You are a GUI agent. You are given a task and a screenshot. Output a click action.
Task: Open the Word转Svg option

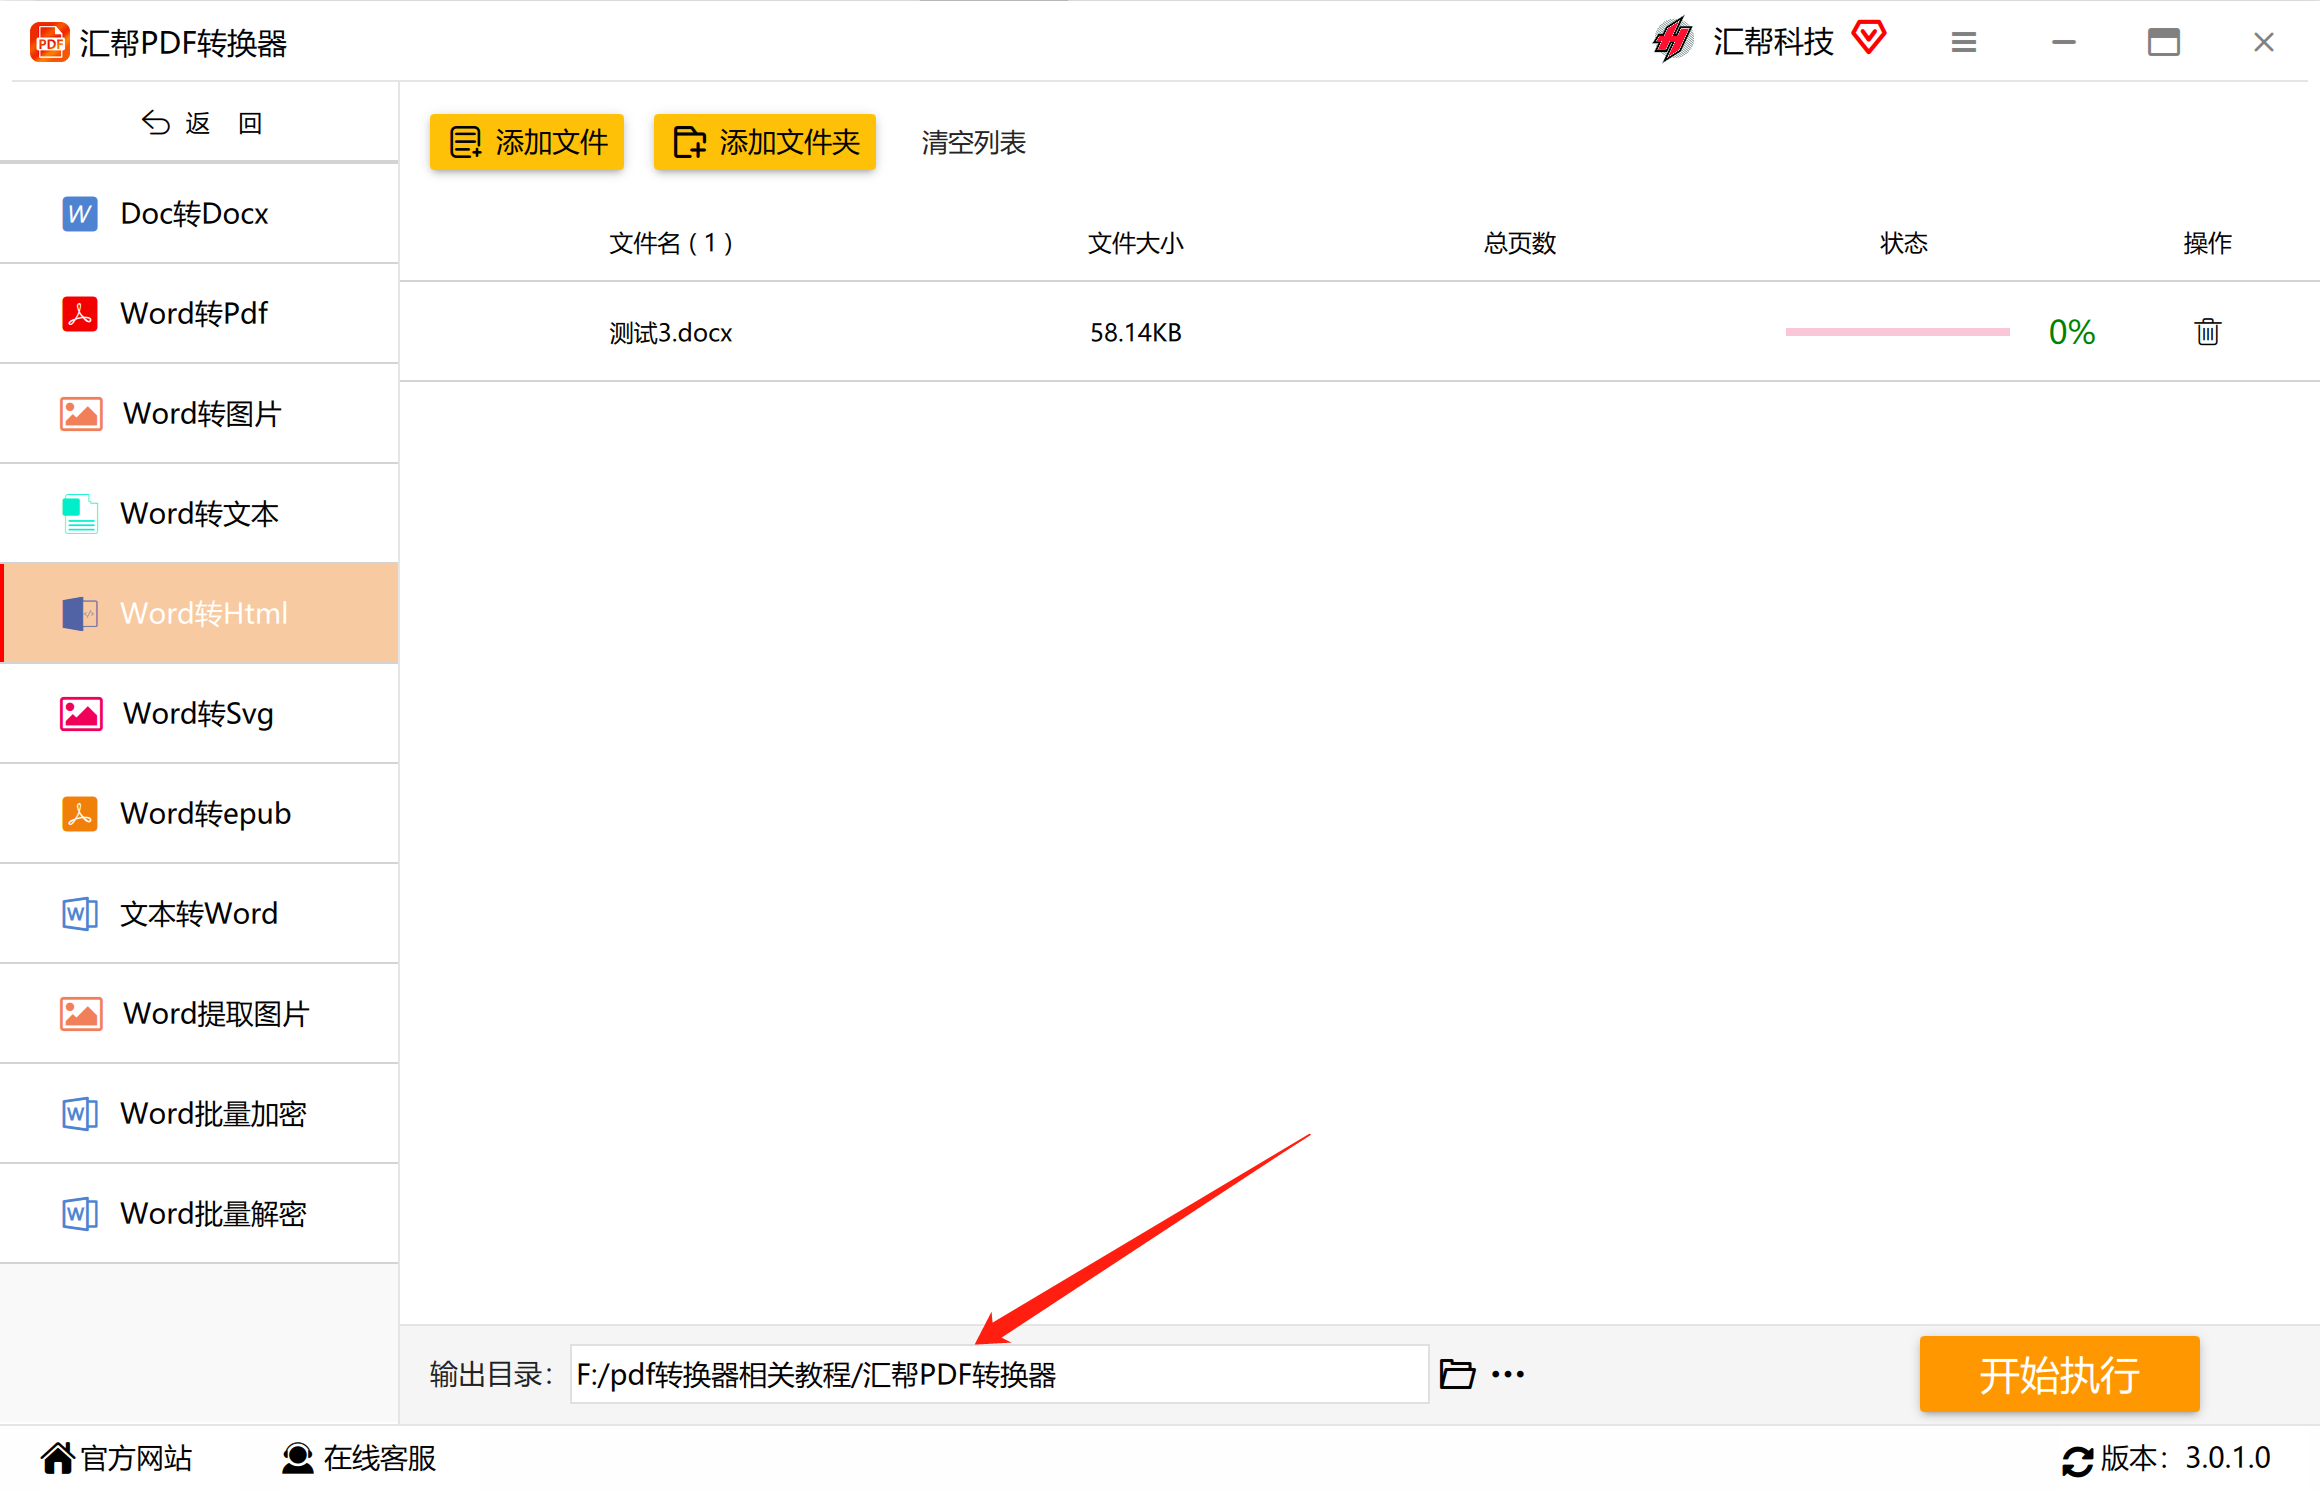coord(199,714)
